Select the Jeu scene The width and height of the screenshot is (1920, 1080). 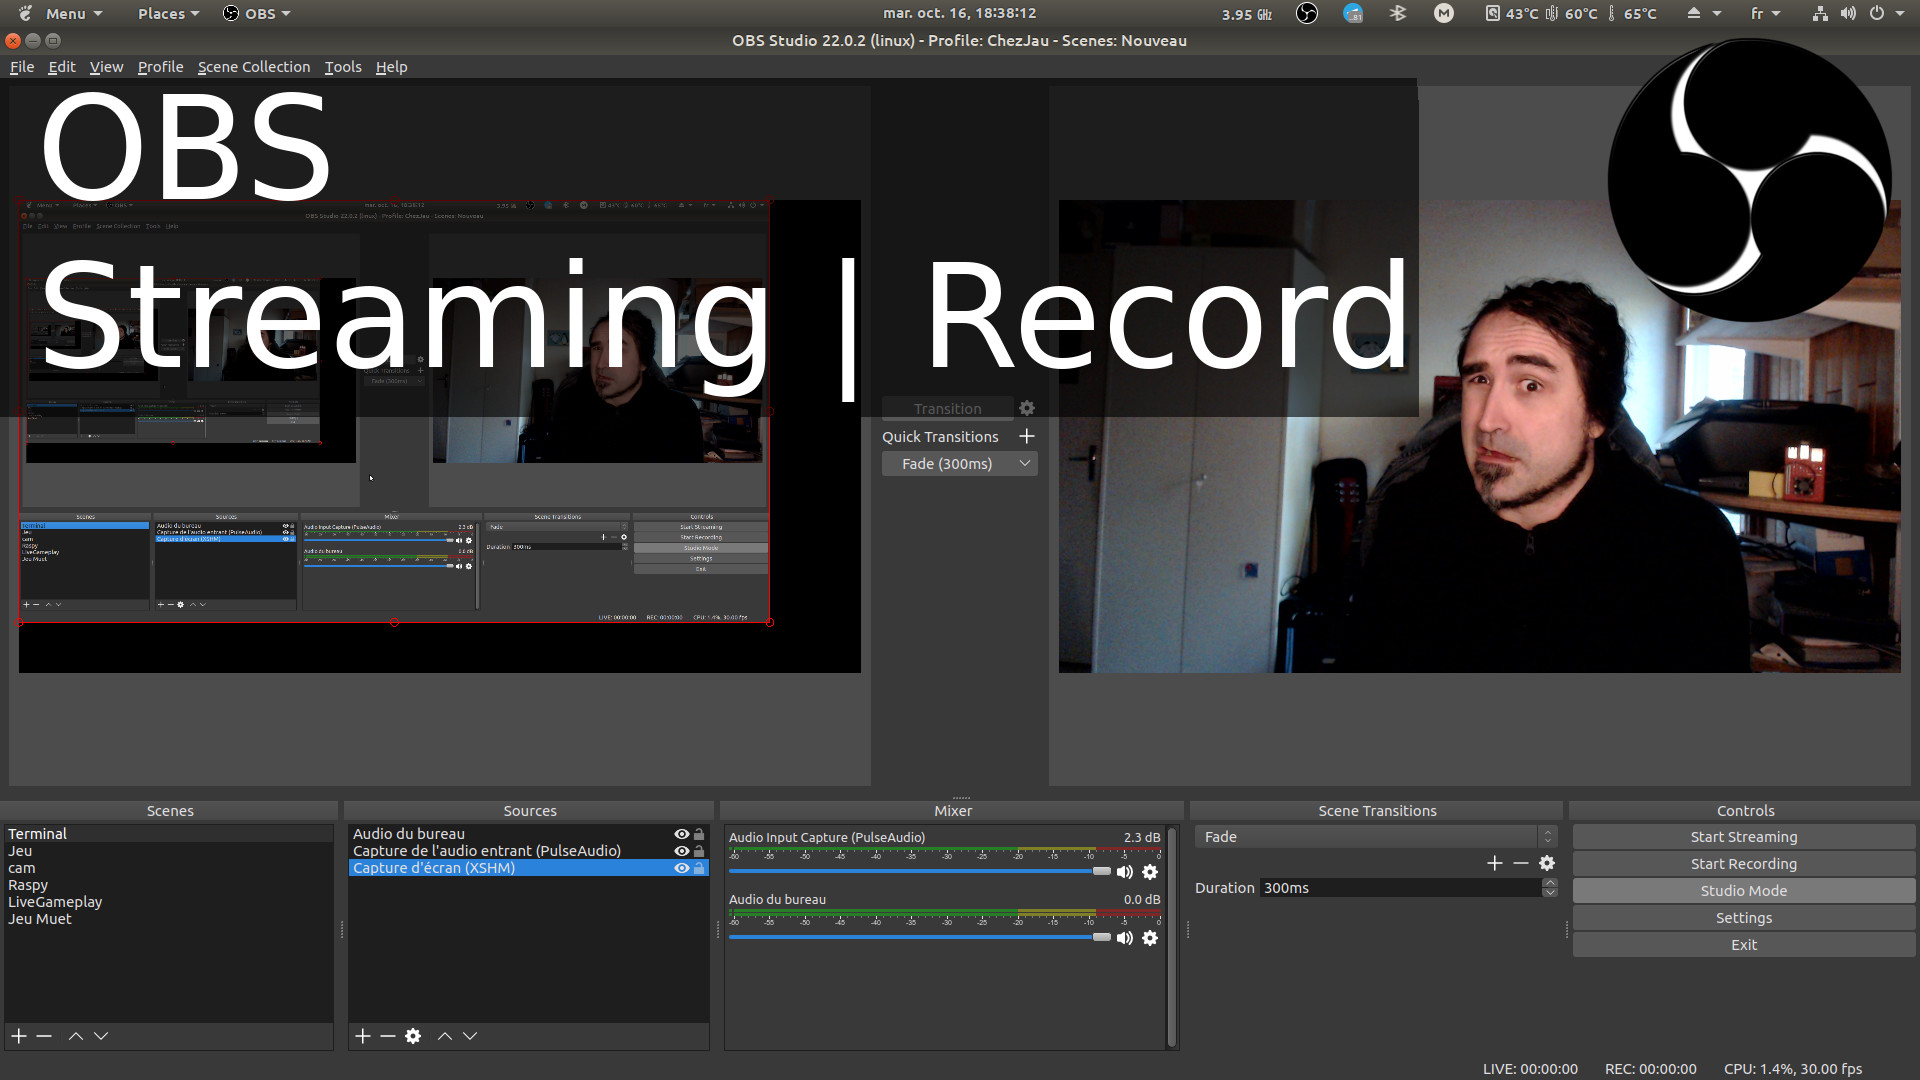(168, 851)
